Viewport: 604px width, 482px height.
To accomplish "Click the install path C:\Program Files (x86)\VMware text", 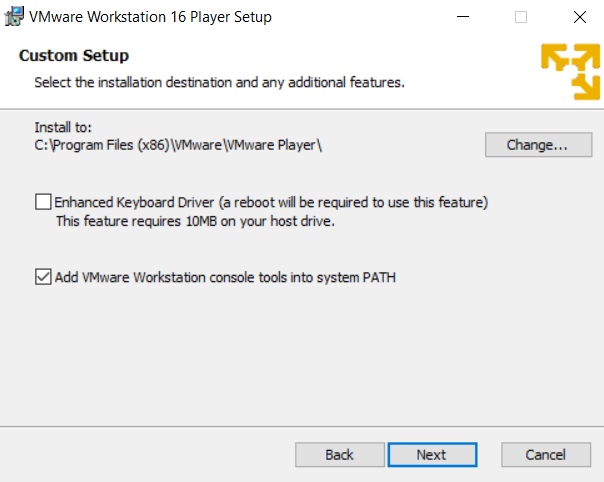I will click(x=178, y=145).
